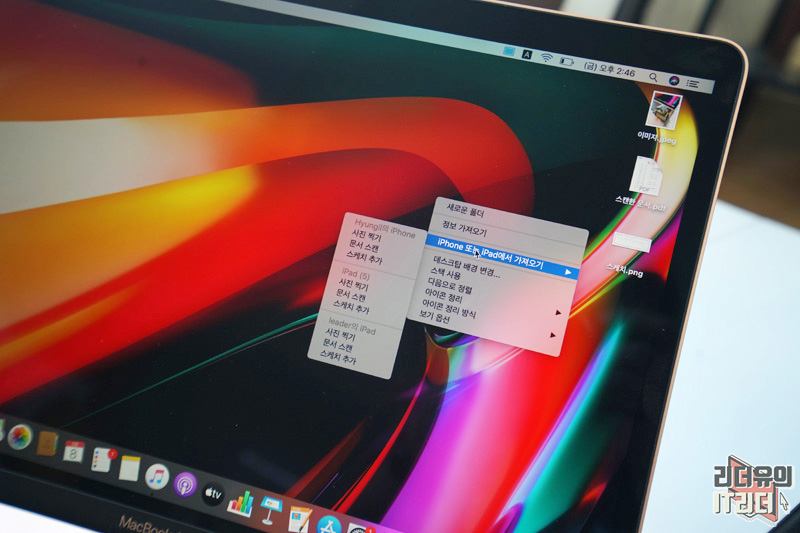Select 스케치 추가 under iPad (5)
This screenshot has height=533, width=800.
(x=351, y=307)
